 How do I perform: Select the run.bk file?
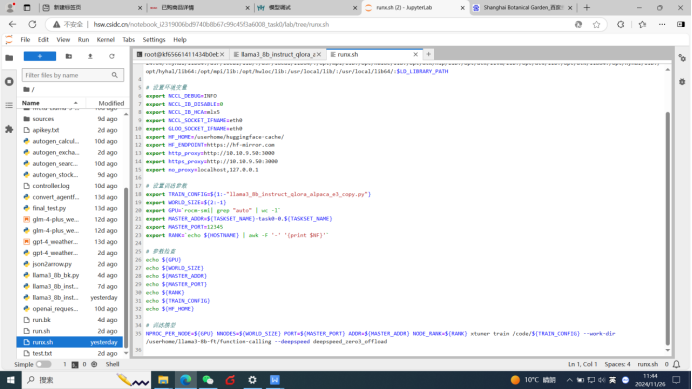coord(70,320)
